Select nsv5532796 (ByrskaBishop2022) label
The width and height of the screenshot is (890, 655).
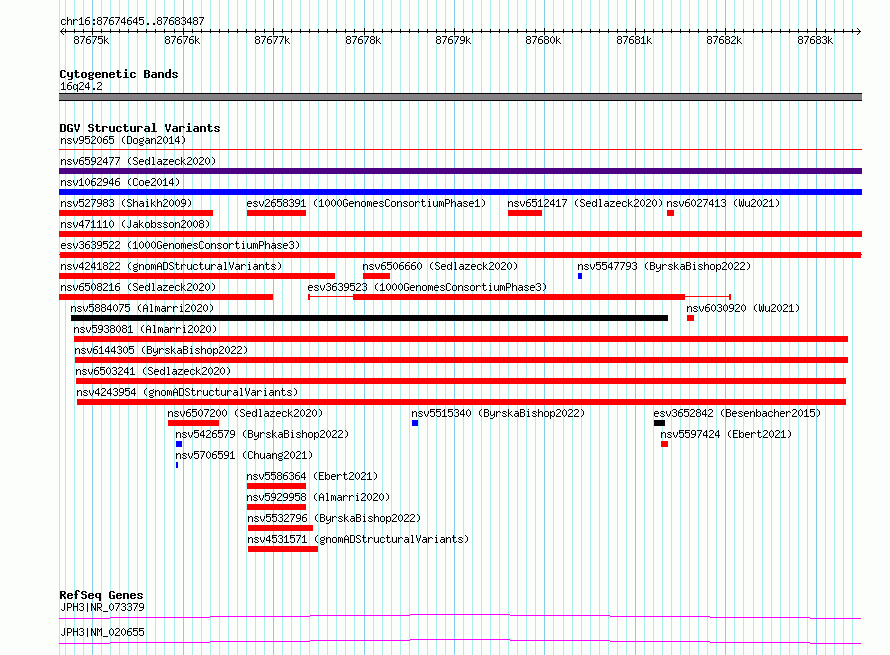pyautogui.click(x=334, y=518)
